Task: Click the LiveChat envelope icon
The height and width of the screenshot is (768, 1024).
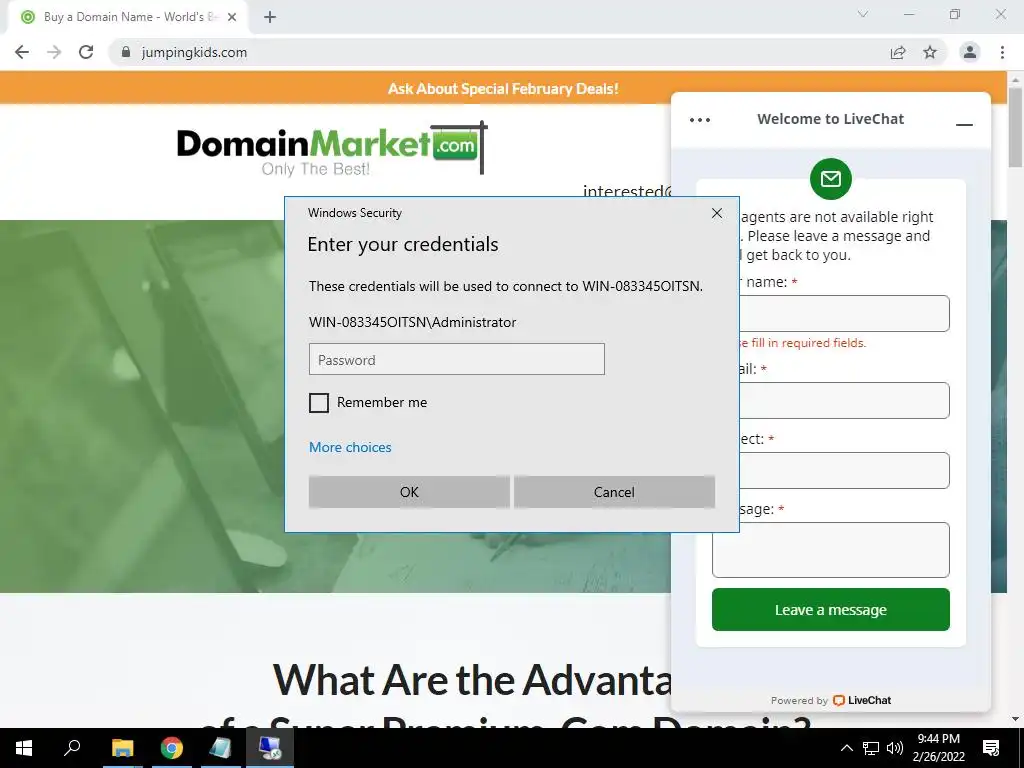Action: point(831,178)
